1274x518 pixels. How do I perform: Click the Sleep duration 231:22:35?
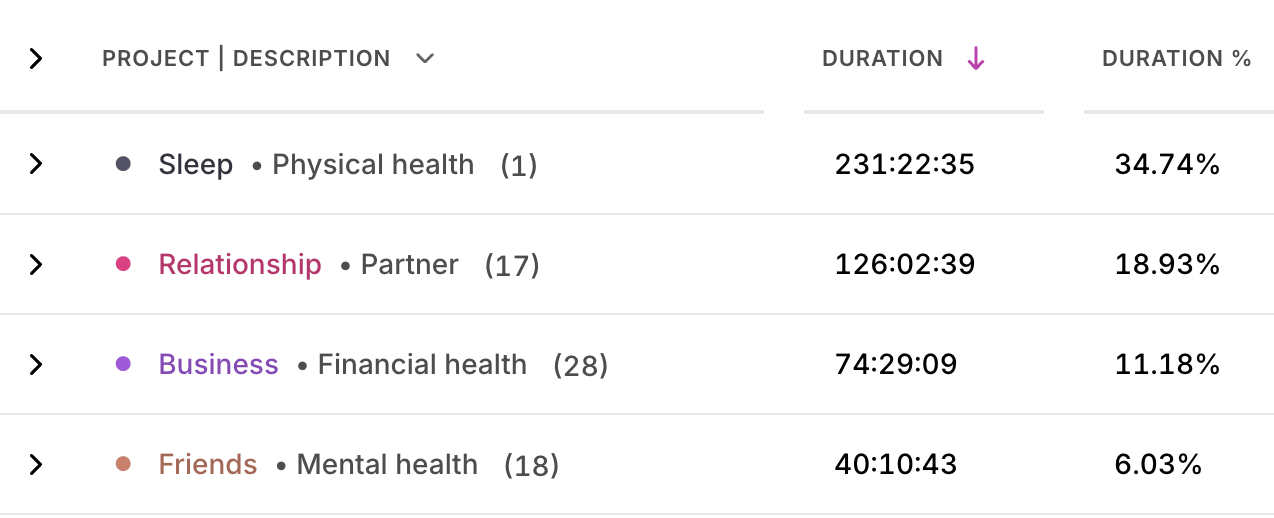click(904, 164)
